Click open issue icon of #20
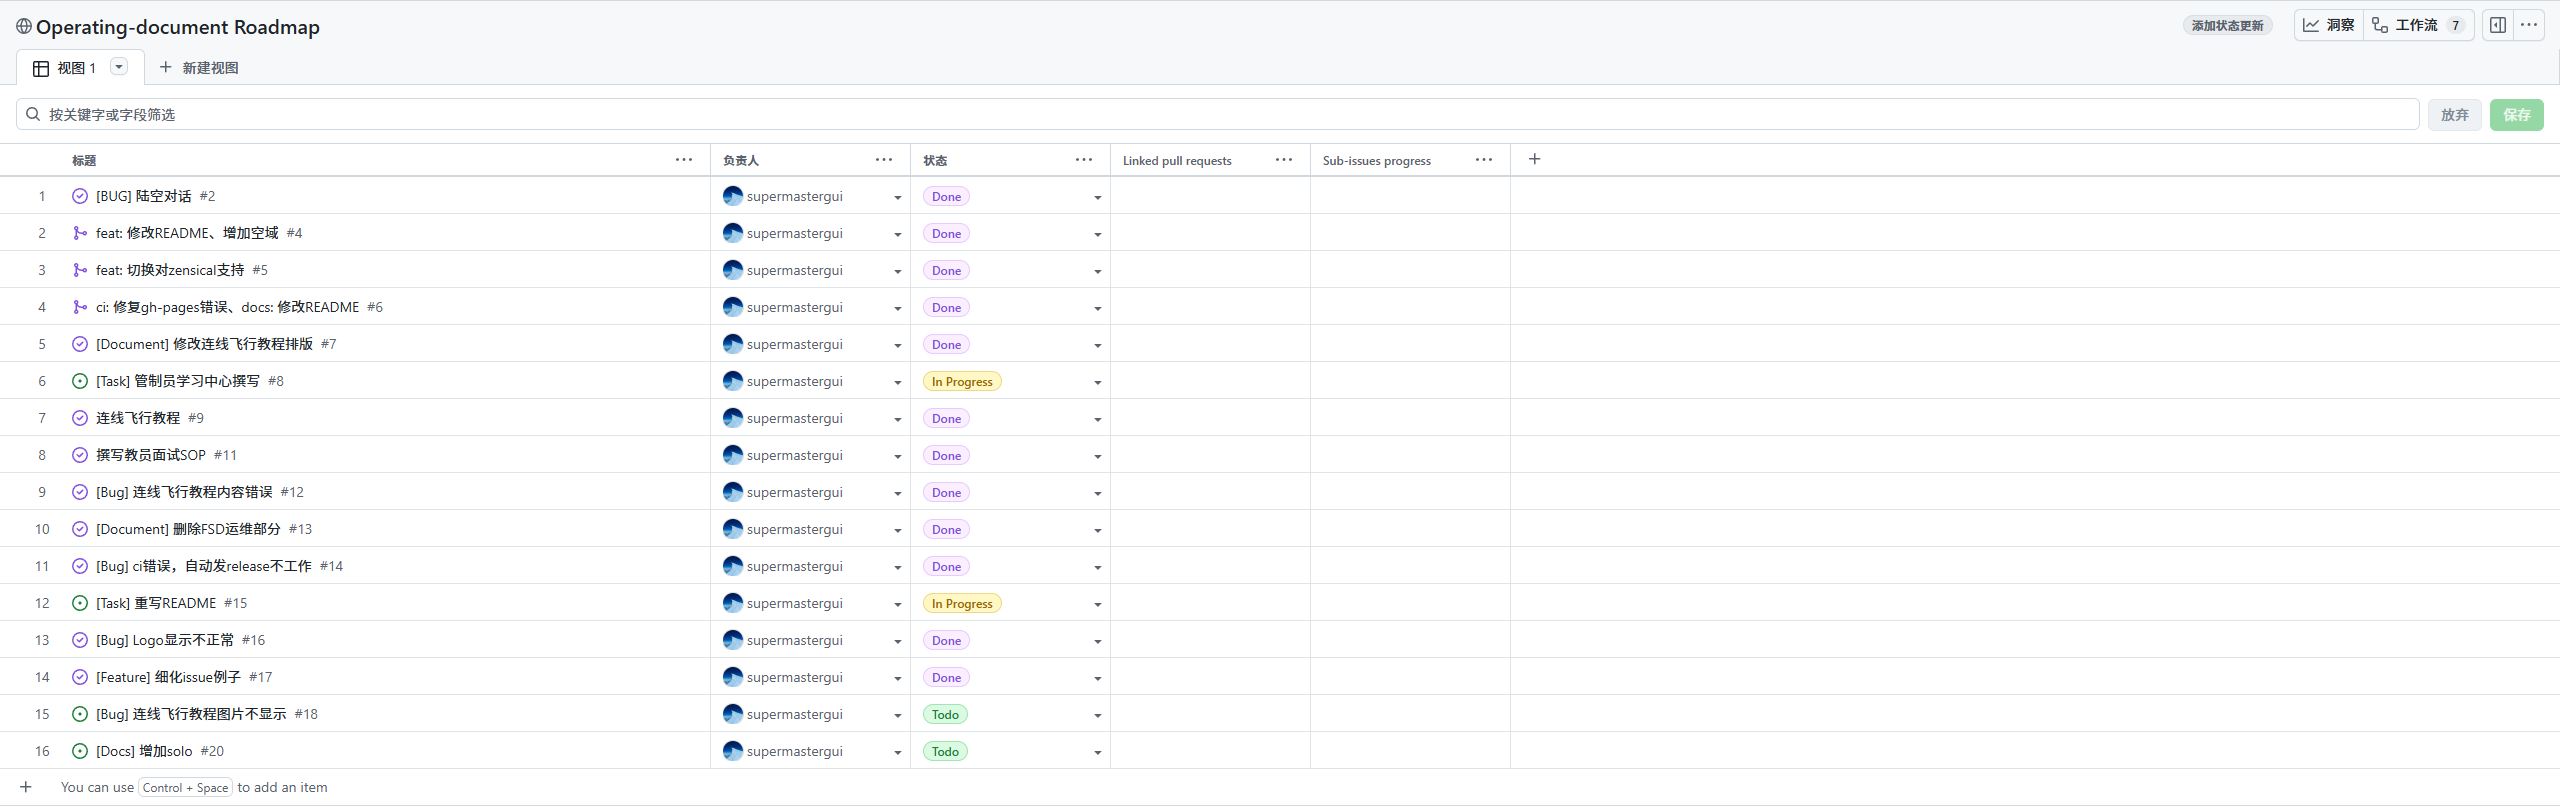The image size is (2560, 806). 80,751
